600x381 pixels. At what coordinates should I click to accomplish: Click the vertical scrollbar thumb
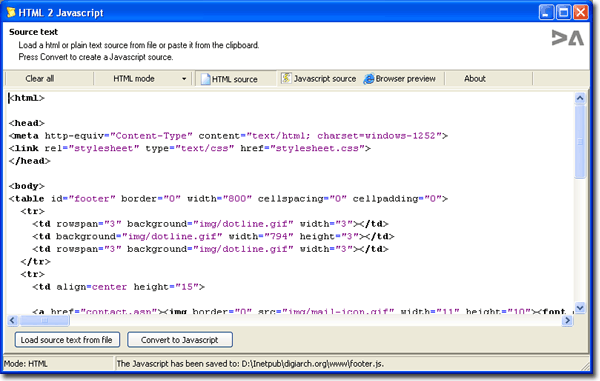(580, 142)
